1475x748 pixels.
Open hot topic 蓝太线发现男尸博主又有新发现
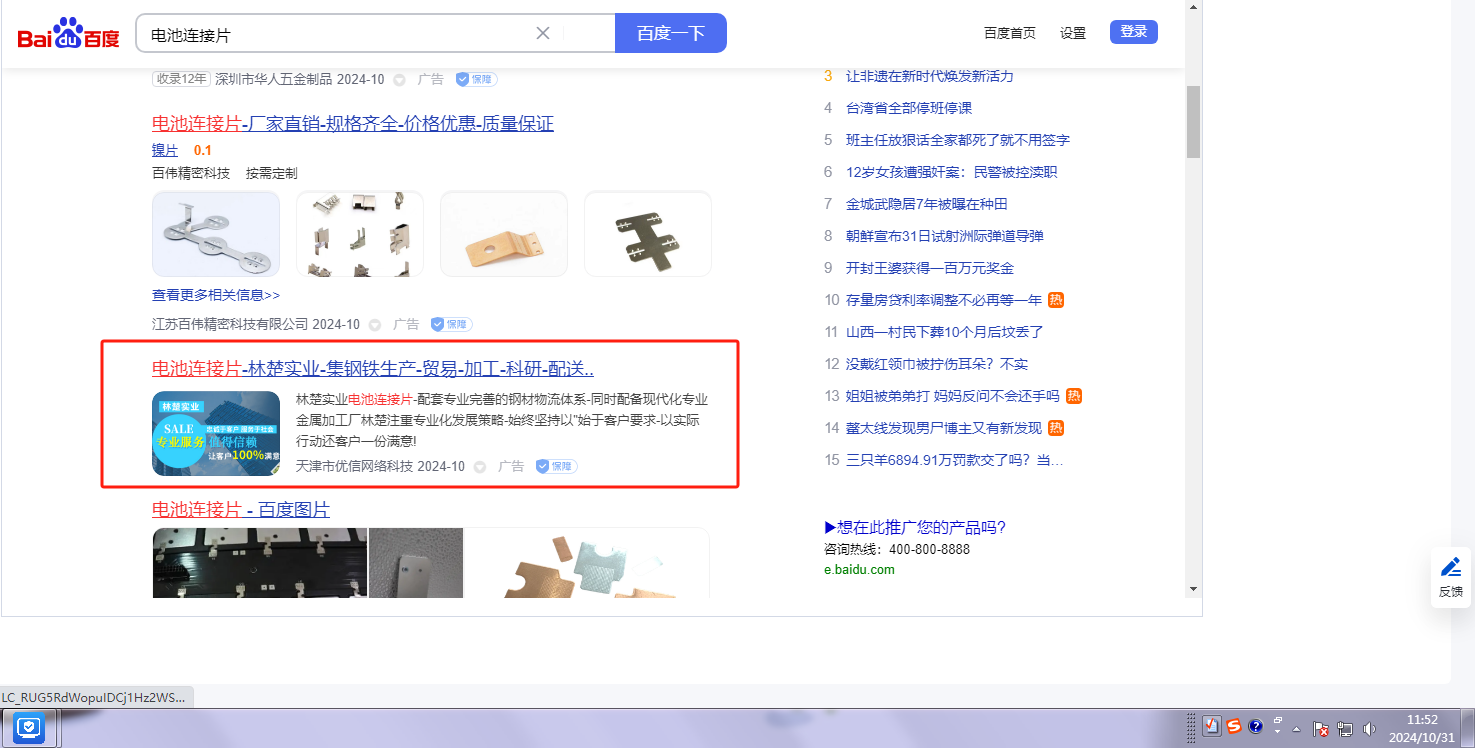944,428
